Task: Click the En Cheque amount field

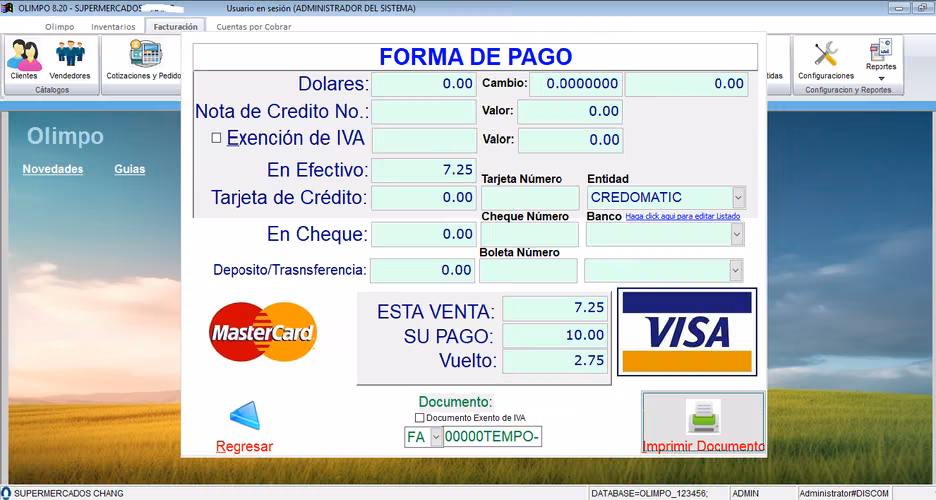Action: 424,234
